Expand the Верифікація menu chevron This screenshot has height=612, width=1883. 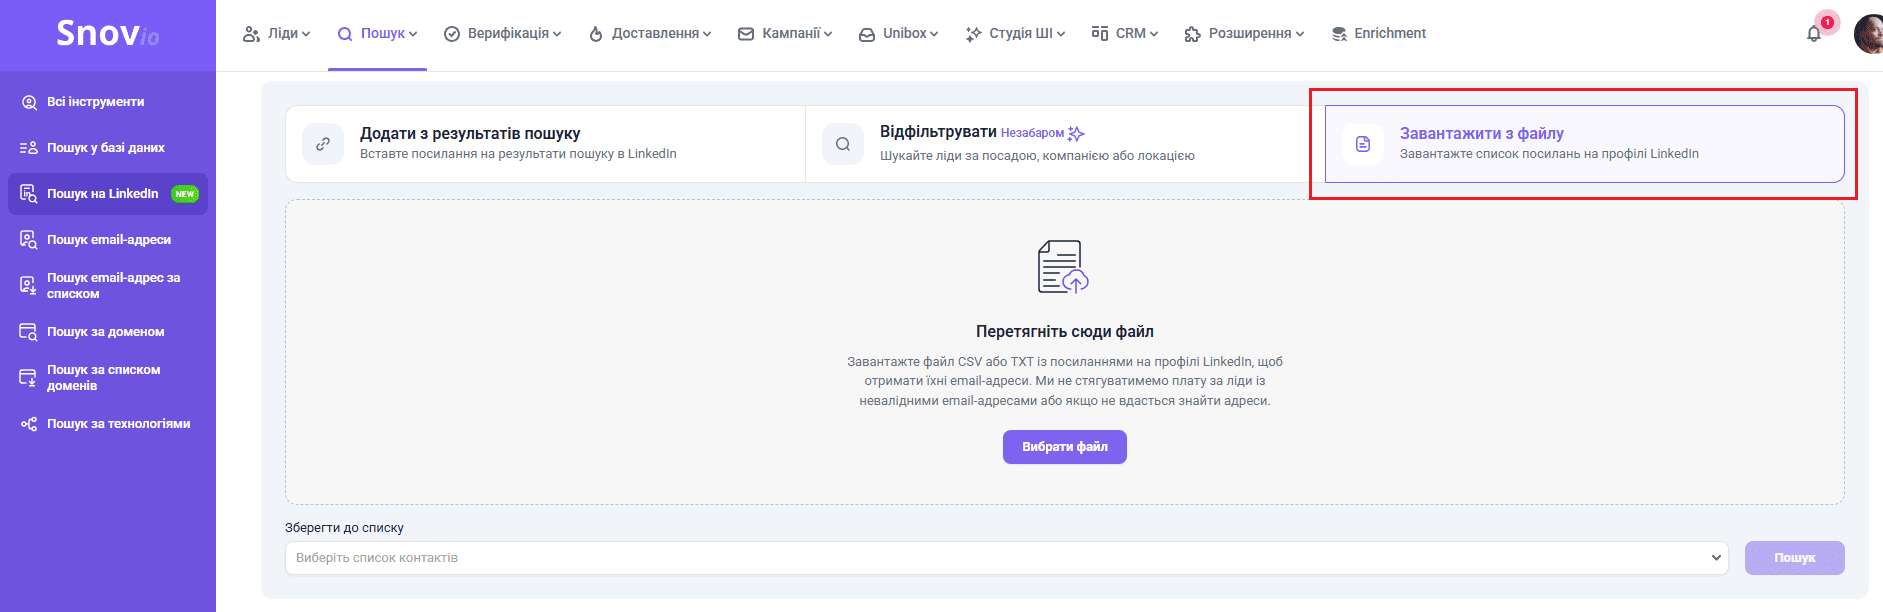click(x=557, y=34)
